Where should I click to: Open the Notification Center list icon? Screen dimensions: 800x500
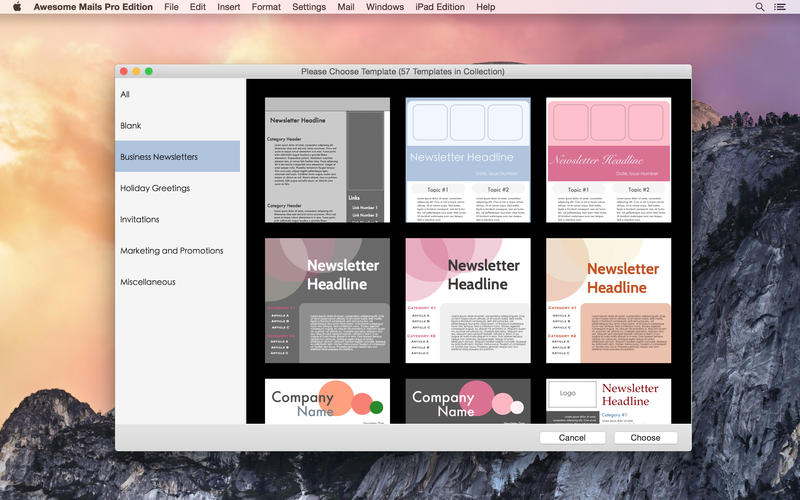(781, 7)
